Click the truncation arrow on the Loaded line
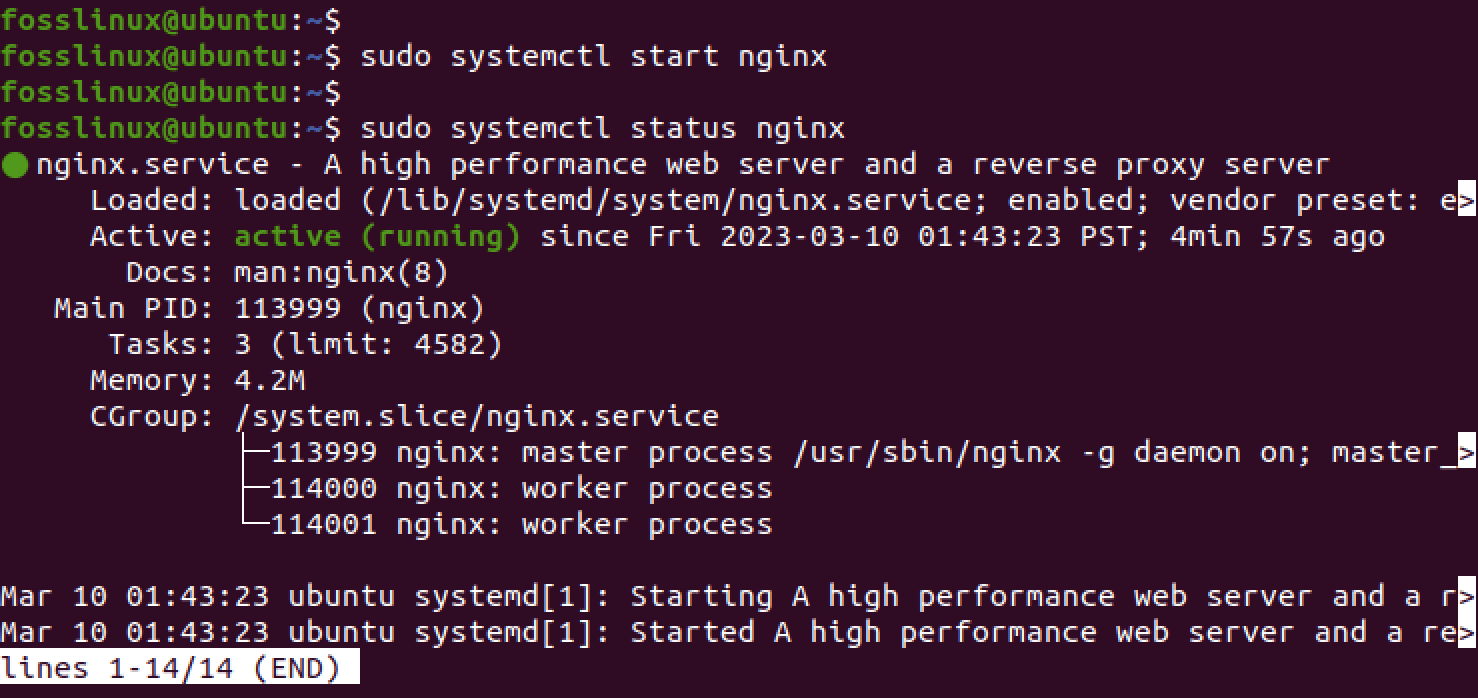Screen dimensions: 1478x698 (1467, 201)
